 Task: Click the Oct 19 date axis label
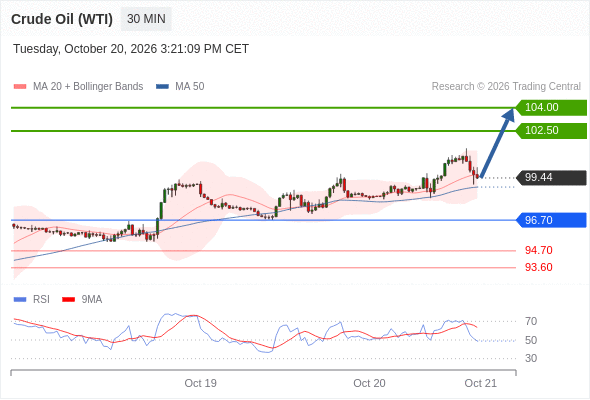click(201, 383)
